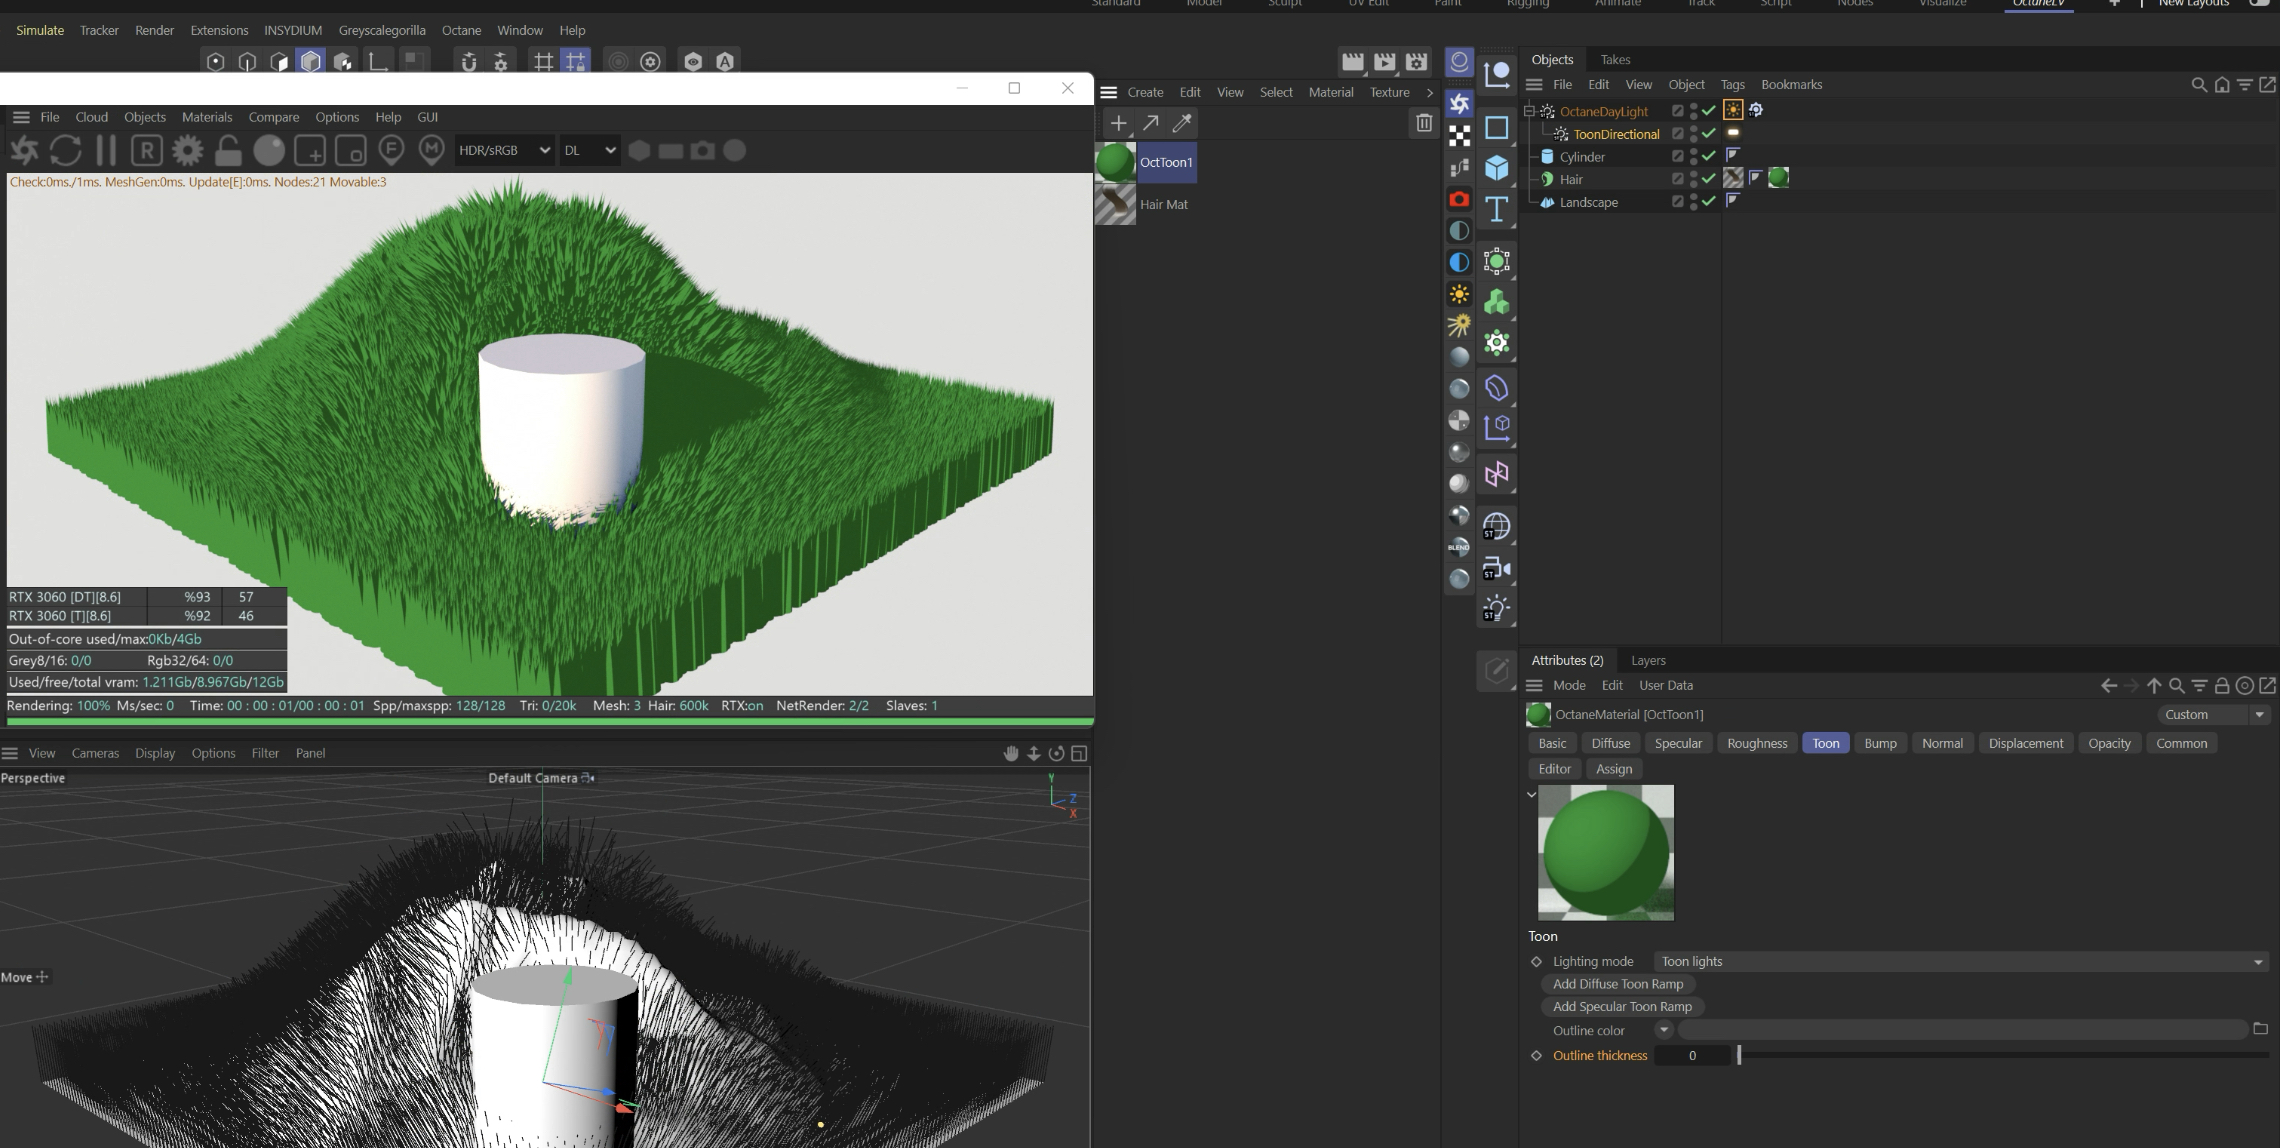Screen dimensions: 2280x1148
Task: Open the HDR/sRGB color space dropdown
Action: (504, 150)
